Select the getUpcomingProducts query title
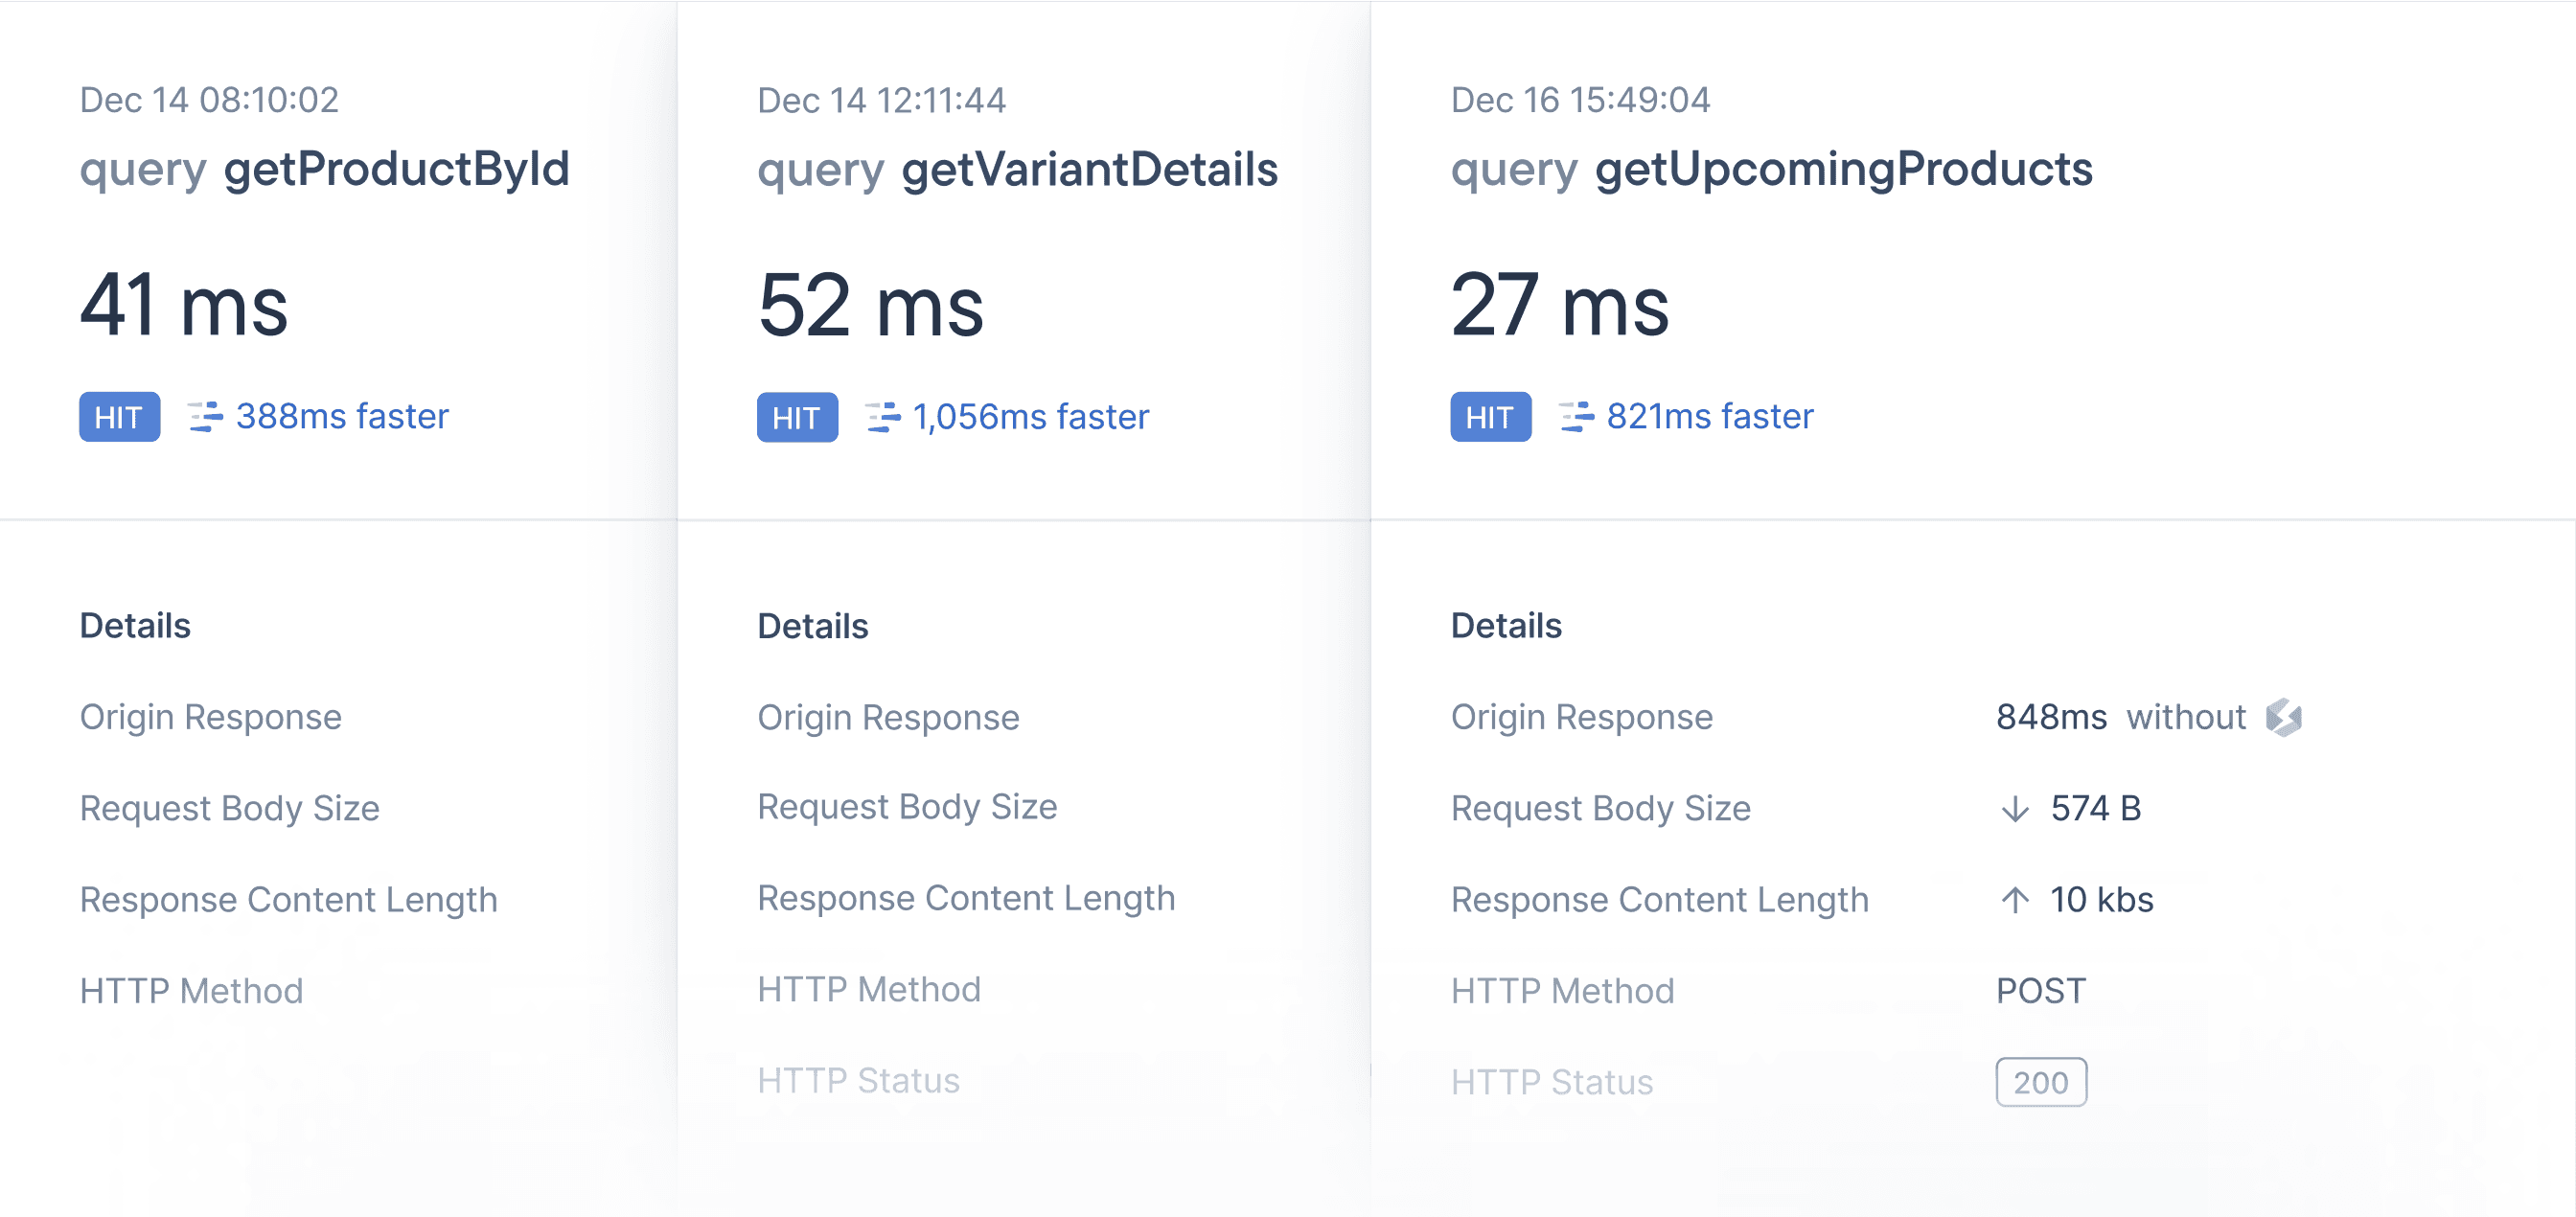The height and width of the screenshot is (1217, 2576). pos(1843,168)
